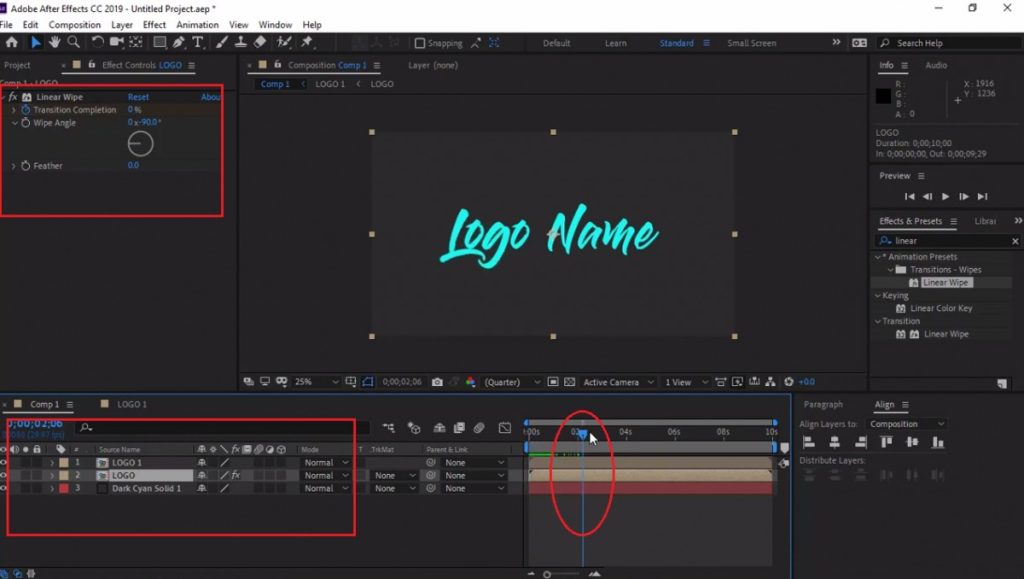Screen dimensions: 1024x579
Task: Activate the Zoom tool
Action: [74, 42]
